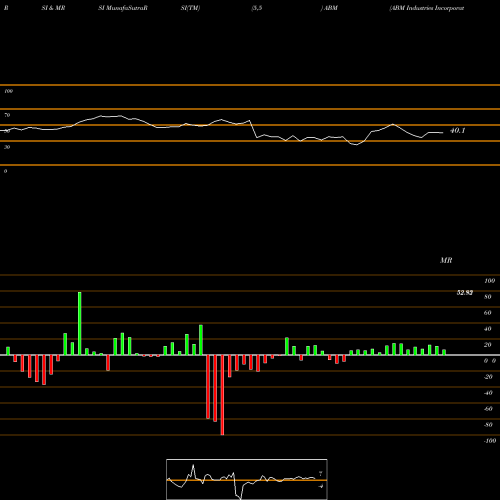Image resolution: width=500 pixels, height=500 pixels.
Task: Click the 'SI & MR' header text
Action: coord(53,8)
